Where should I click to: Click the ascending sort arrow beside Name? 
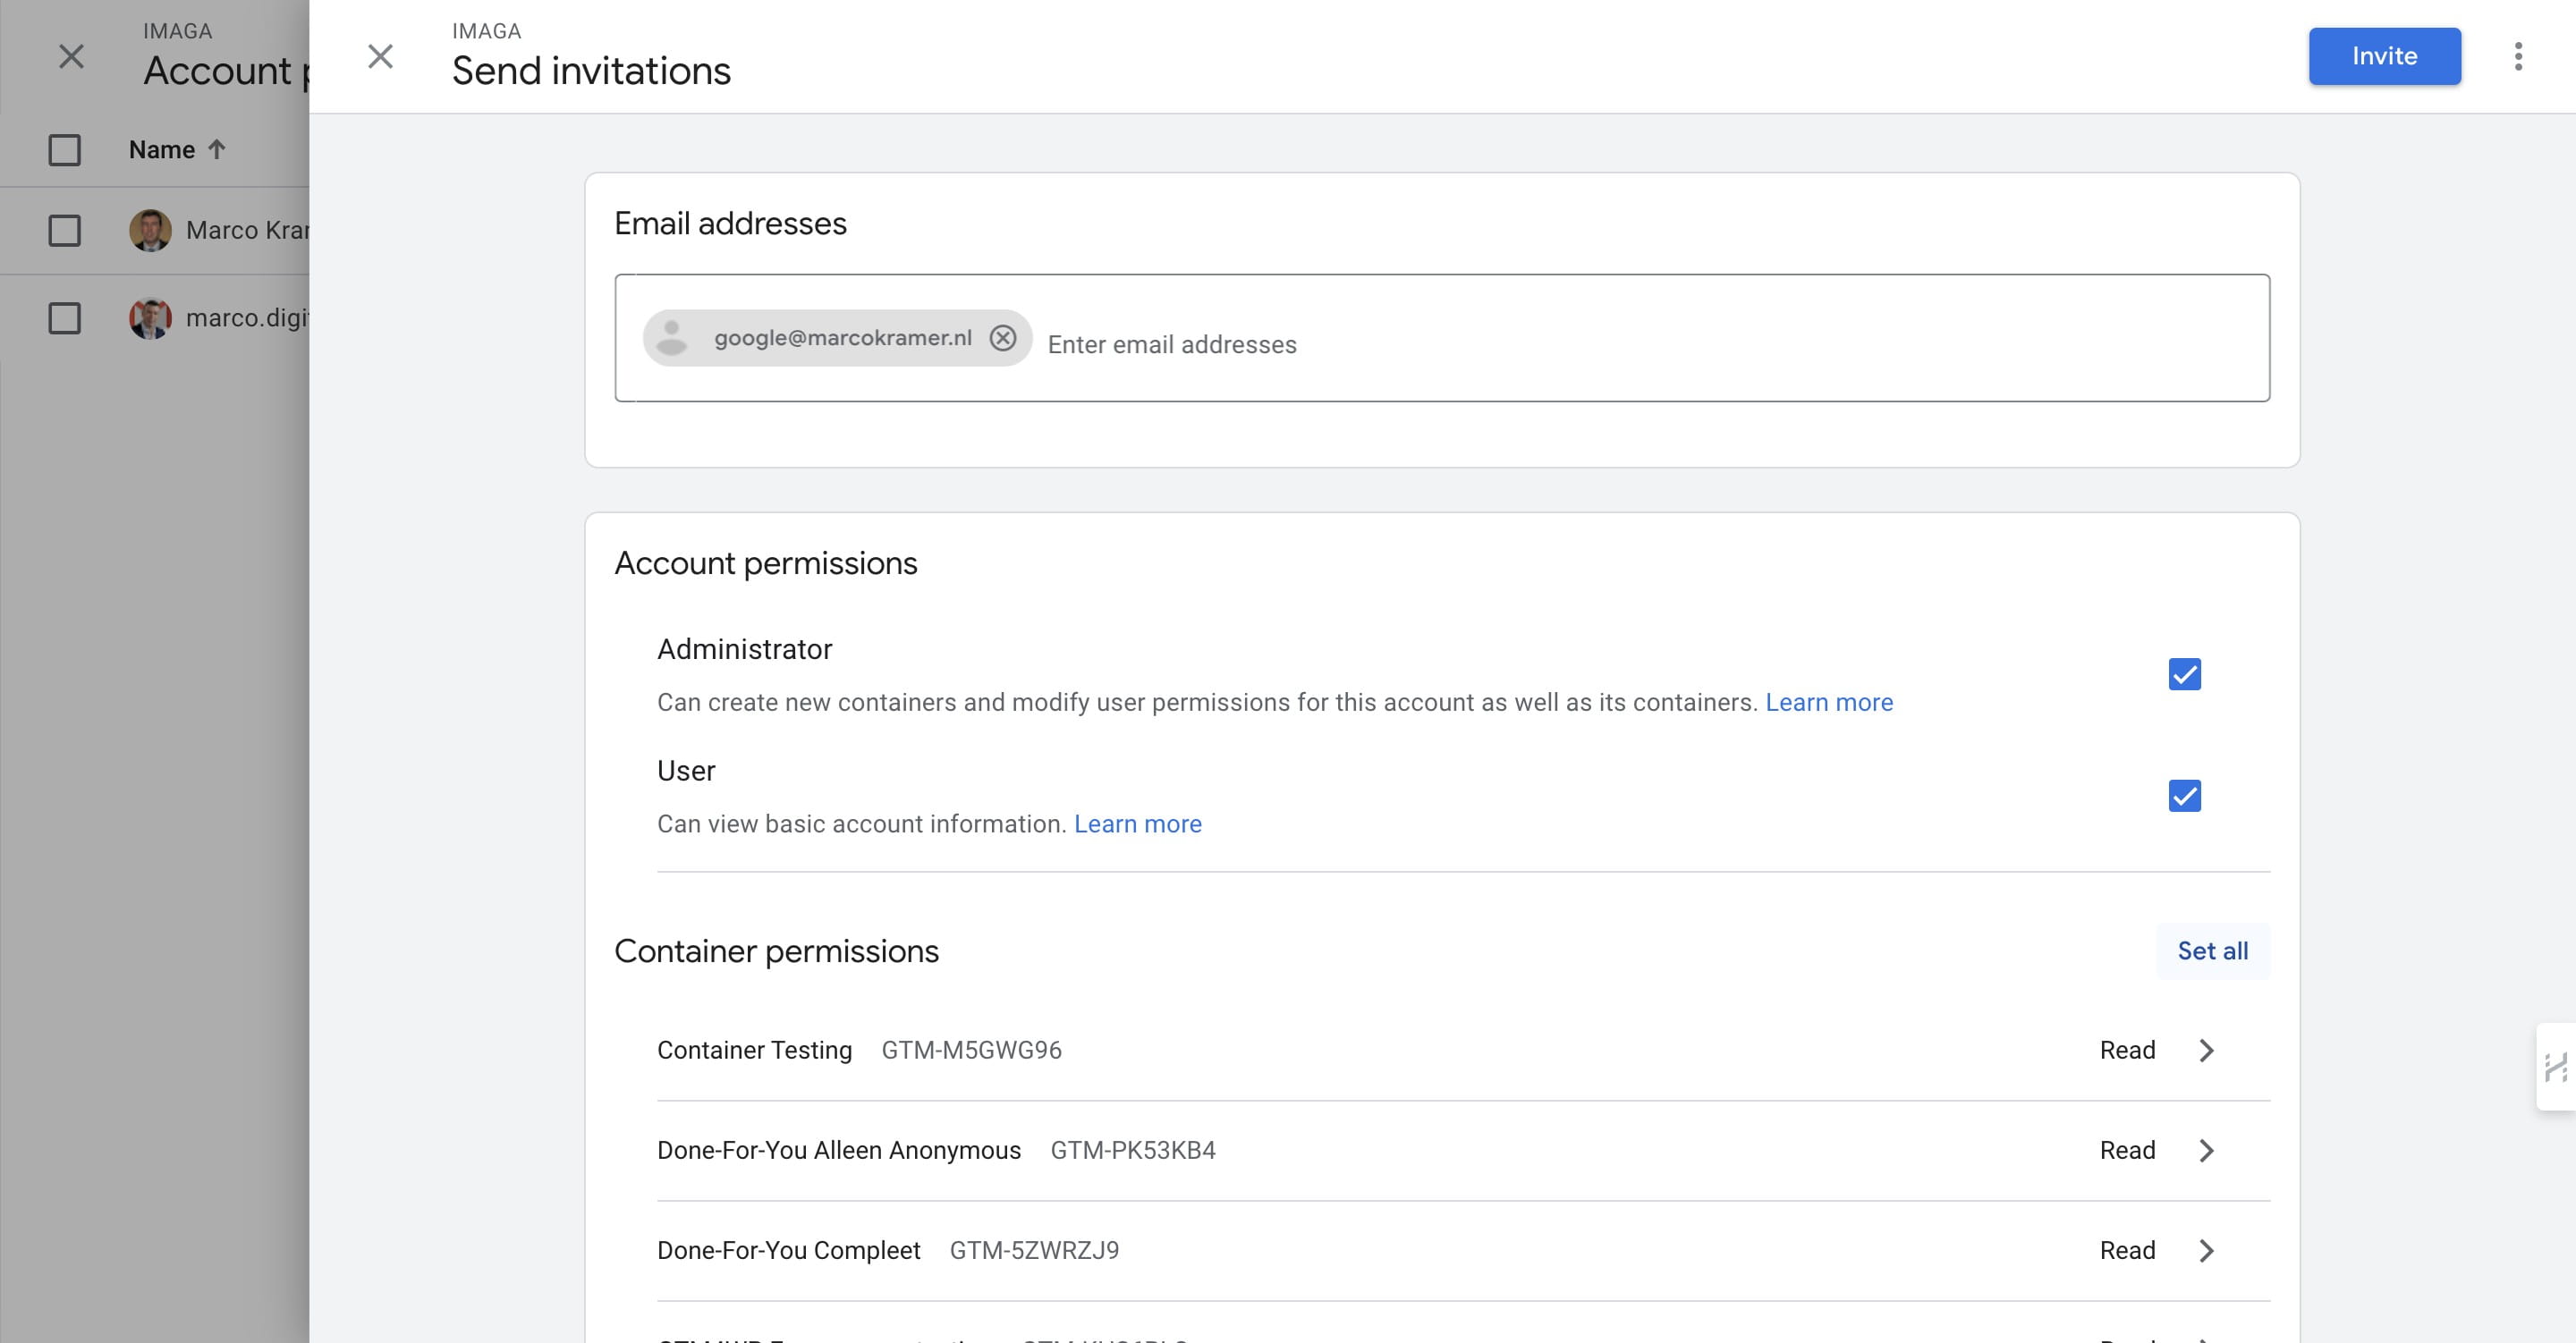[x=218, y=149]
